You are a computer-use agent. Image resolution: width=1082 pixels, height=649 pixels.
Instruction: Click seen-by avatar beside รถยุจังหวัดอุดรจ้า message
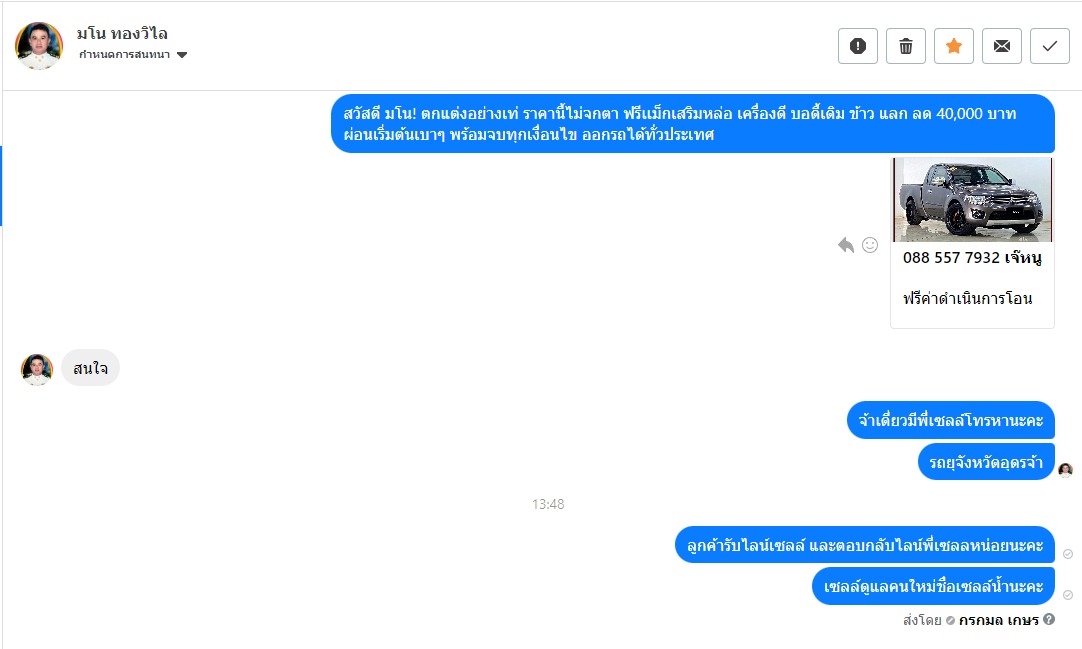tap(1065, 470)
